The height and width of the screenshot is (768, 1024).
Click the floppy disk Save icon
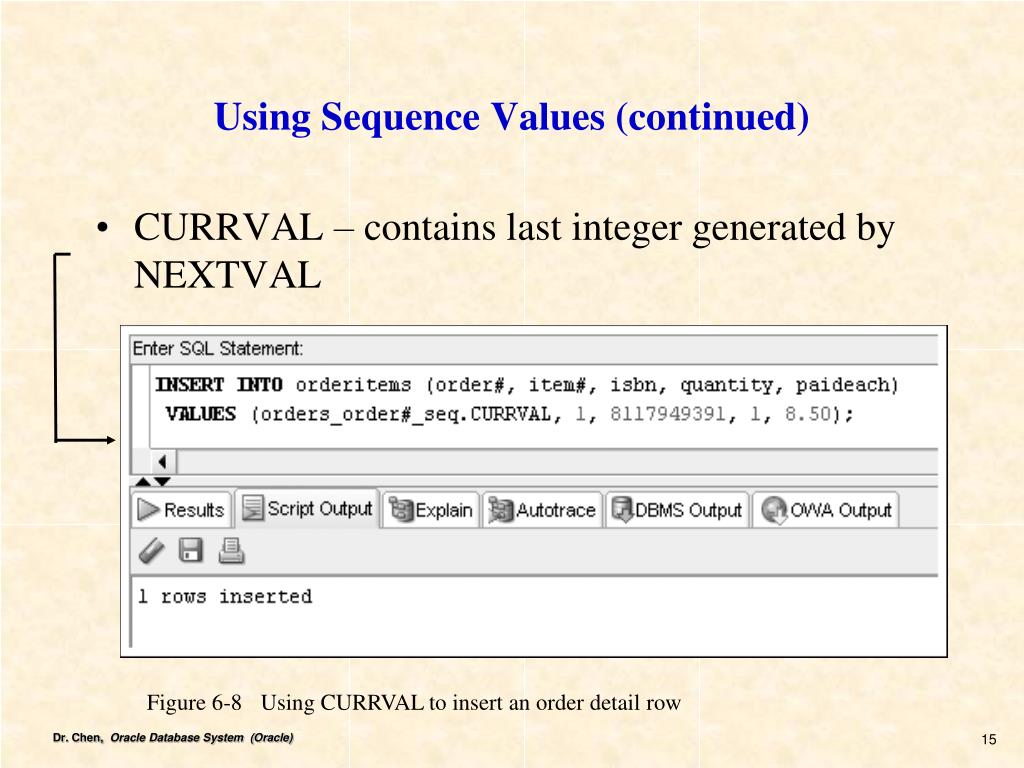pyautogui.click(x=191, y=551)
